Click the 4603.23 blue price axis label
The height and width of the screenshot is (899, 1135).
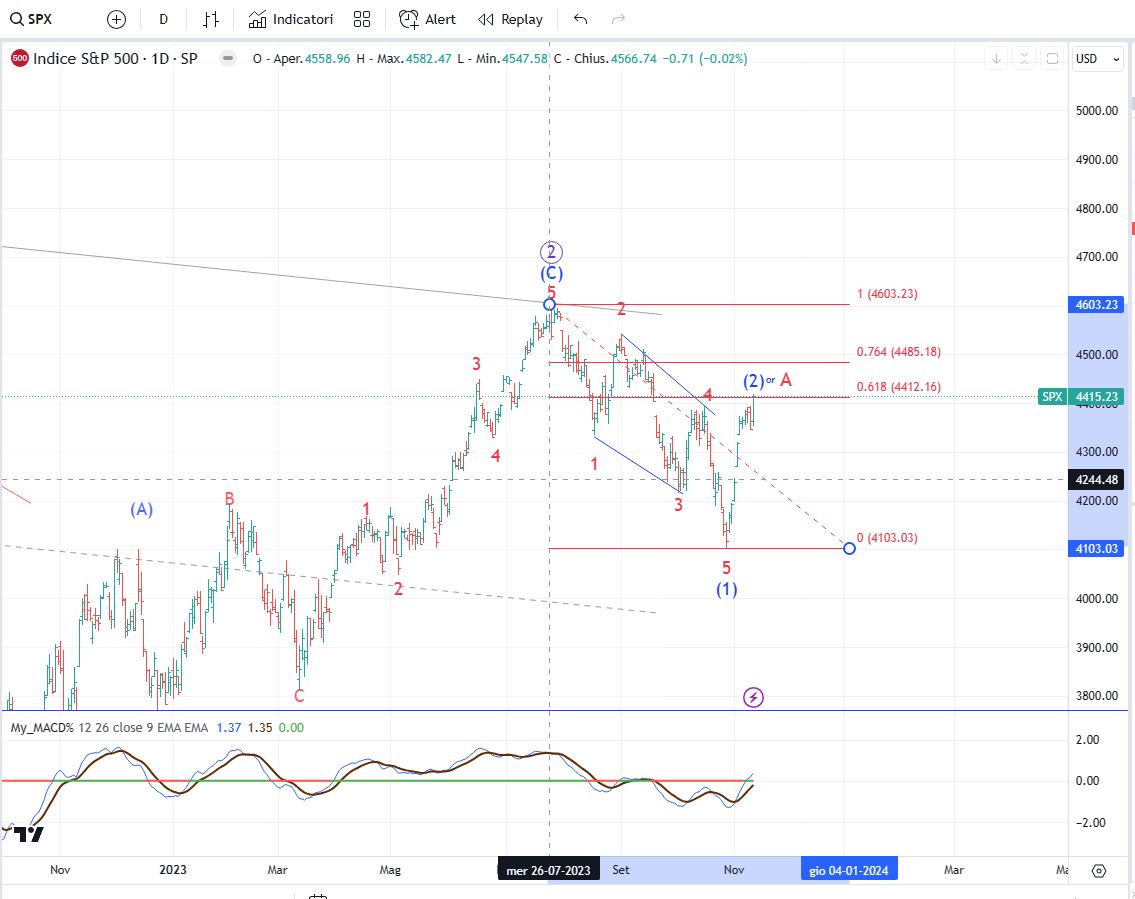(x=1097, y=305)
